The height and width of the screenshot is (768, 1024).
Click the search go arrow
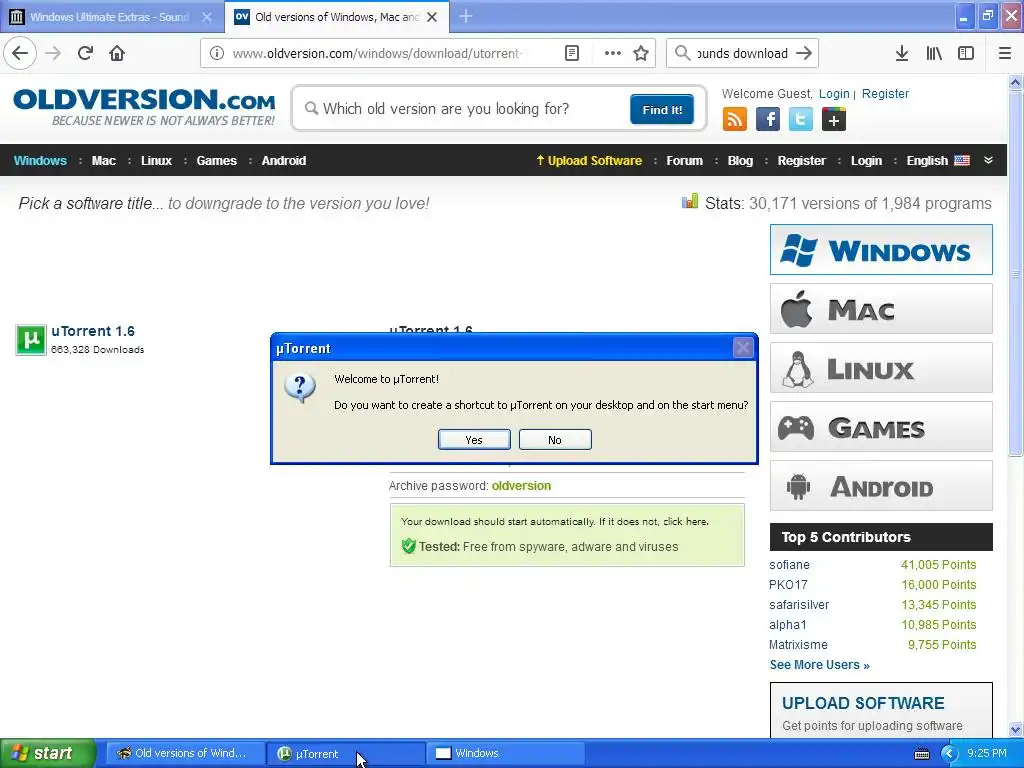[x=805, y=53]
